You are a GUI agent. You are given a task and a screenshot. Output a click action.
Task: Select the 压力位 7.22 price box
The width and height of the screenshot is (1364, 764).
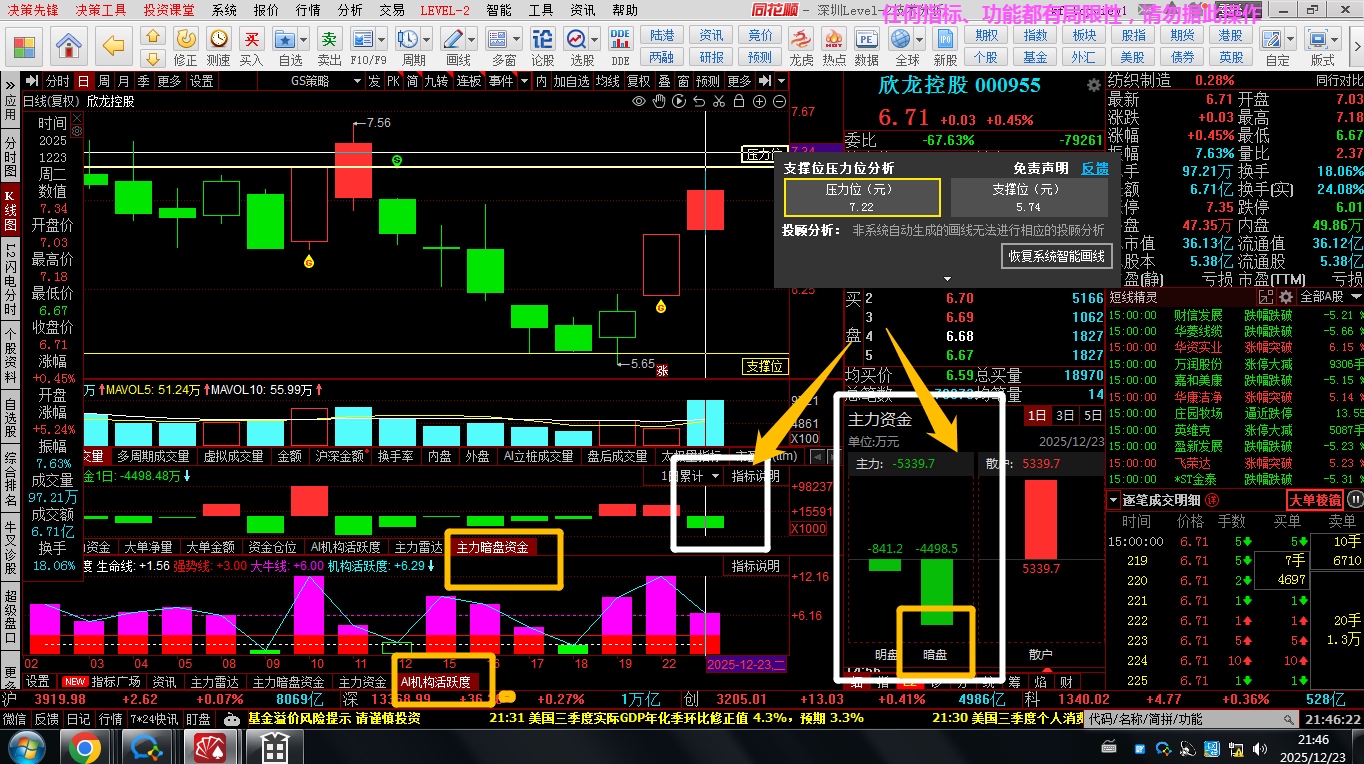click(861, 198)
